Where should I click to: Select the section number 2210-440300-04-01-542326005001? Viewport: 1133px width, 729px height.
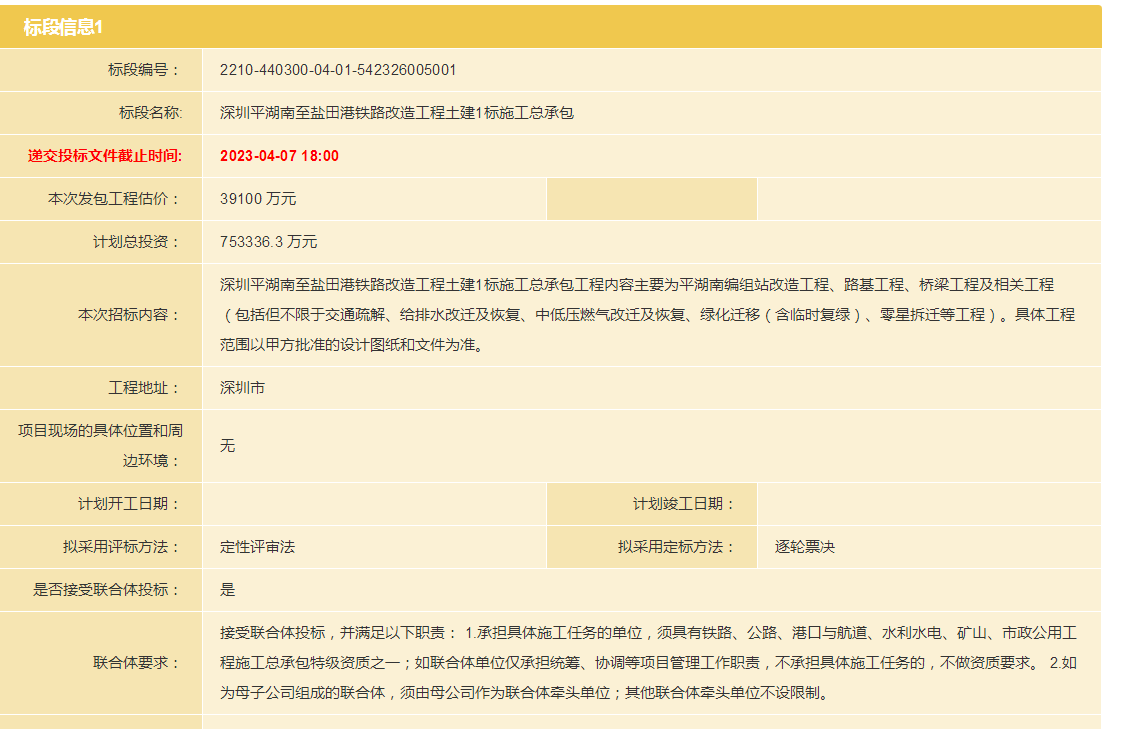[338, 70]
